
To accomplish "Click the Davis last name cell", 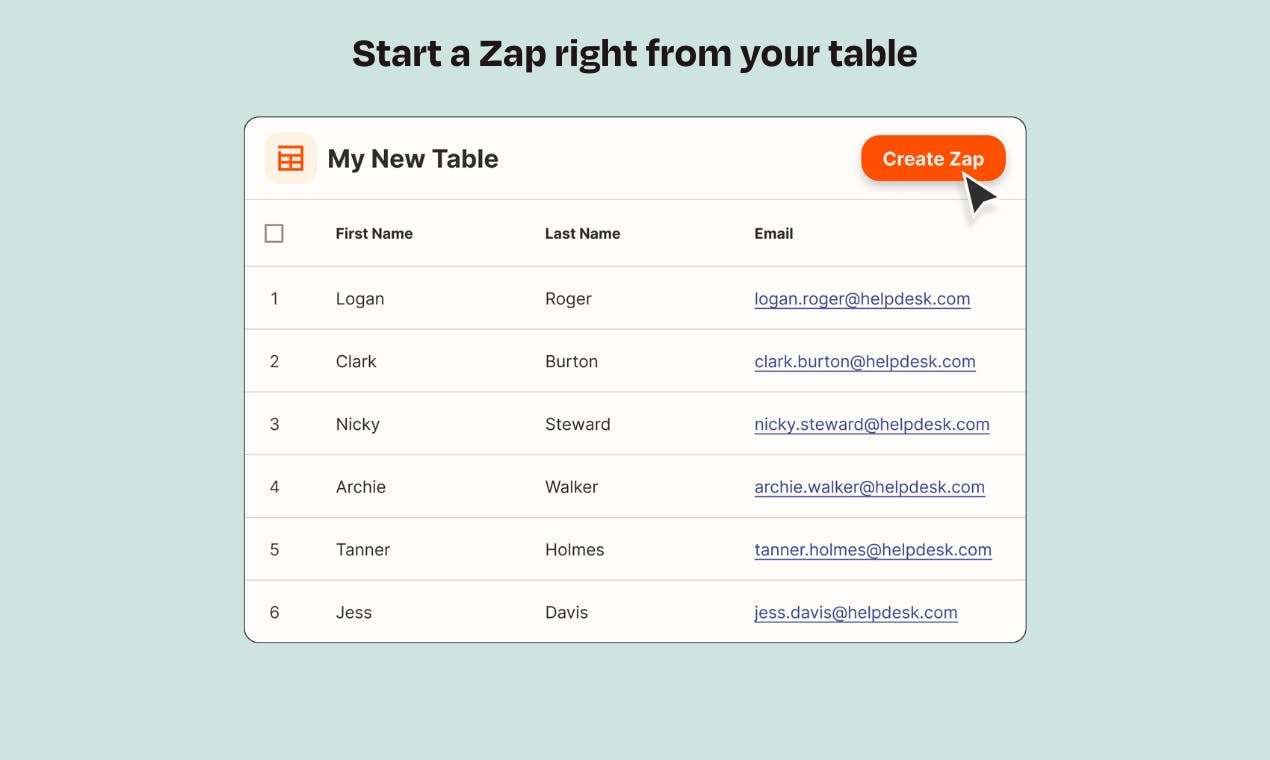I will [x=566, y=612].
